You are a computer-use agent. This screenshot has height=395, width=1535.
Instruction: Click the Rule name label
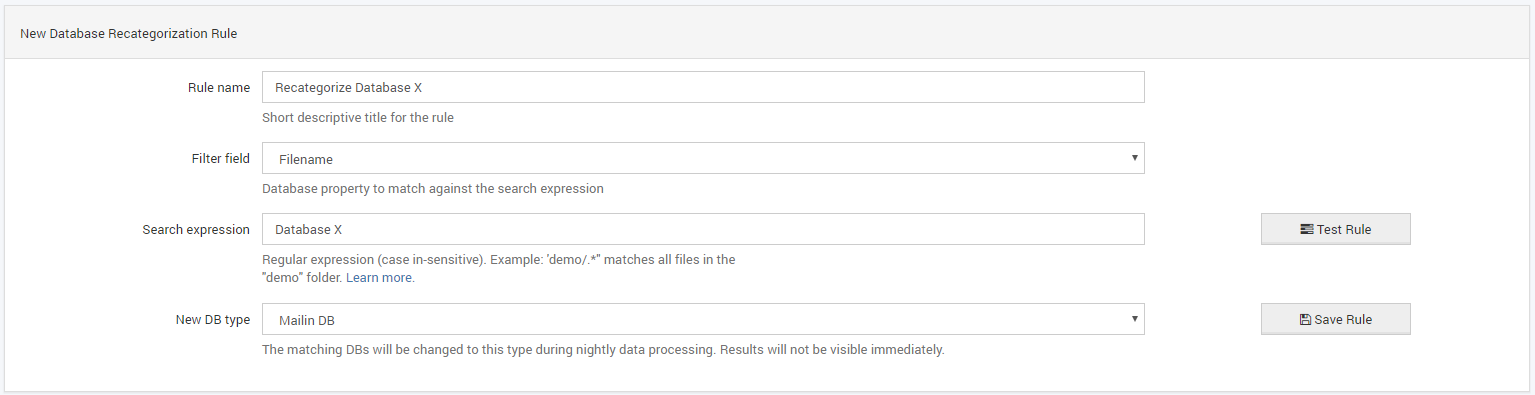click(219, 87)
